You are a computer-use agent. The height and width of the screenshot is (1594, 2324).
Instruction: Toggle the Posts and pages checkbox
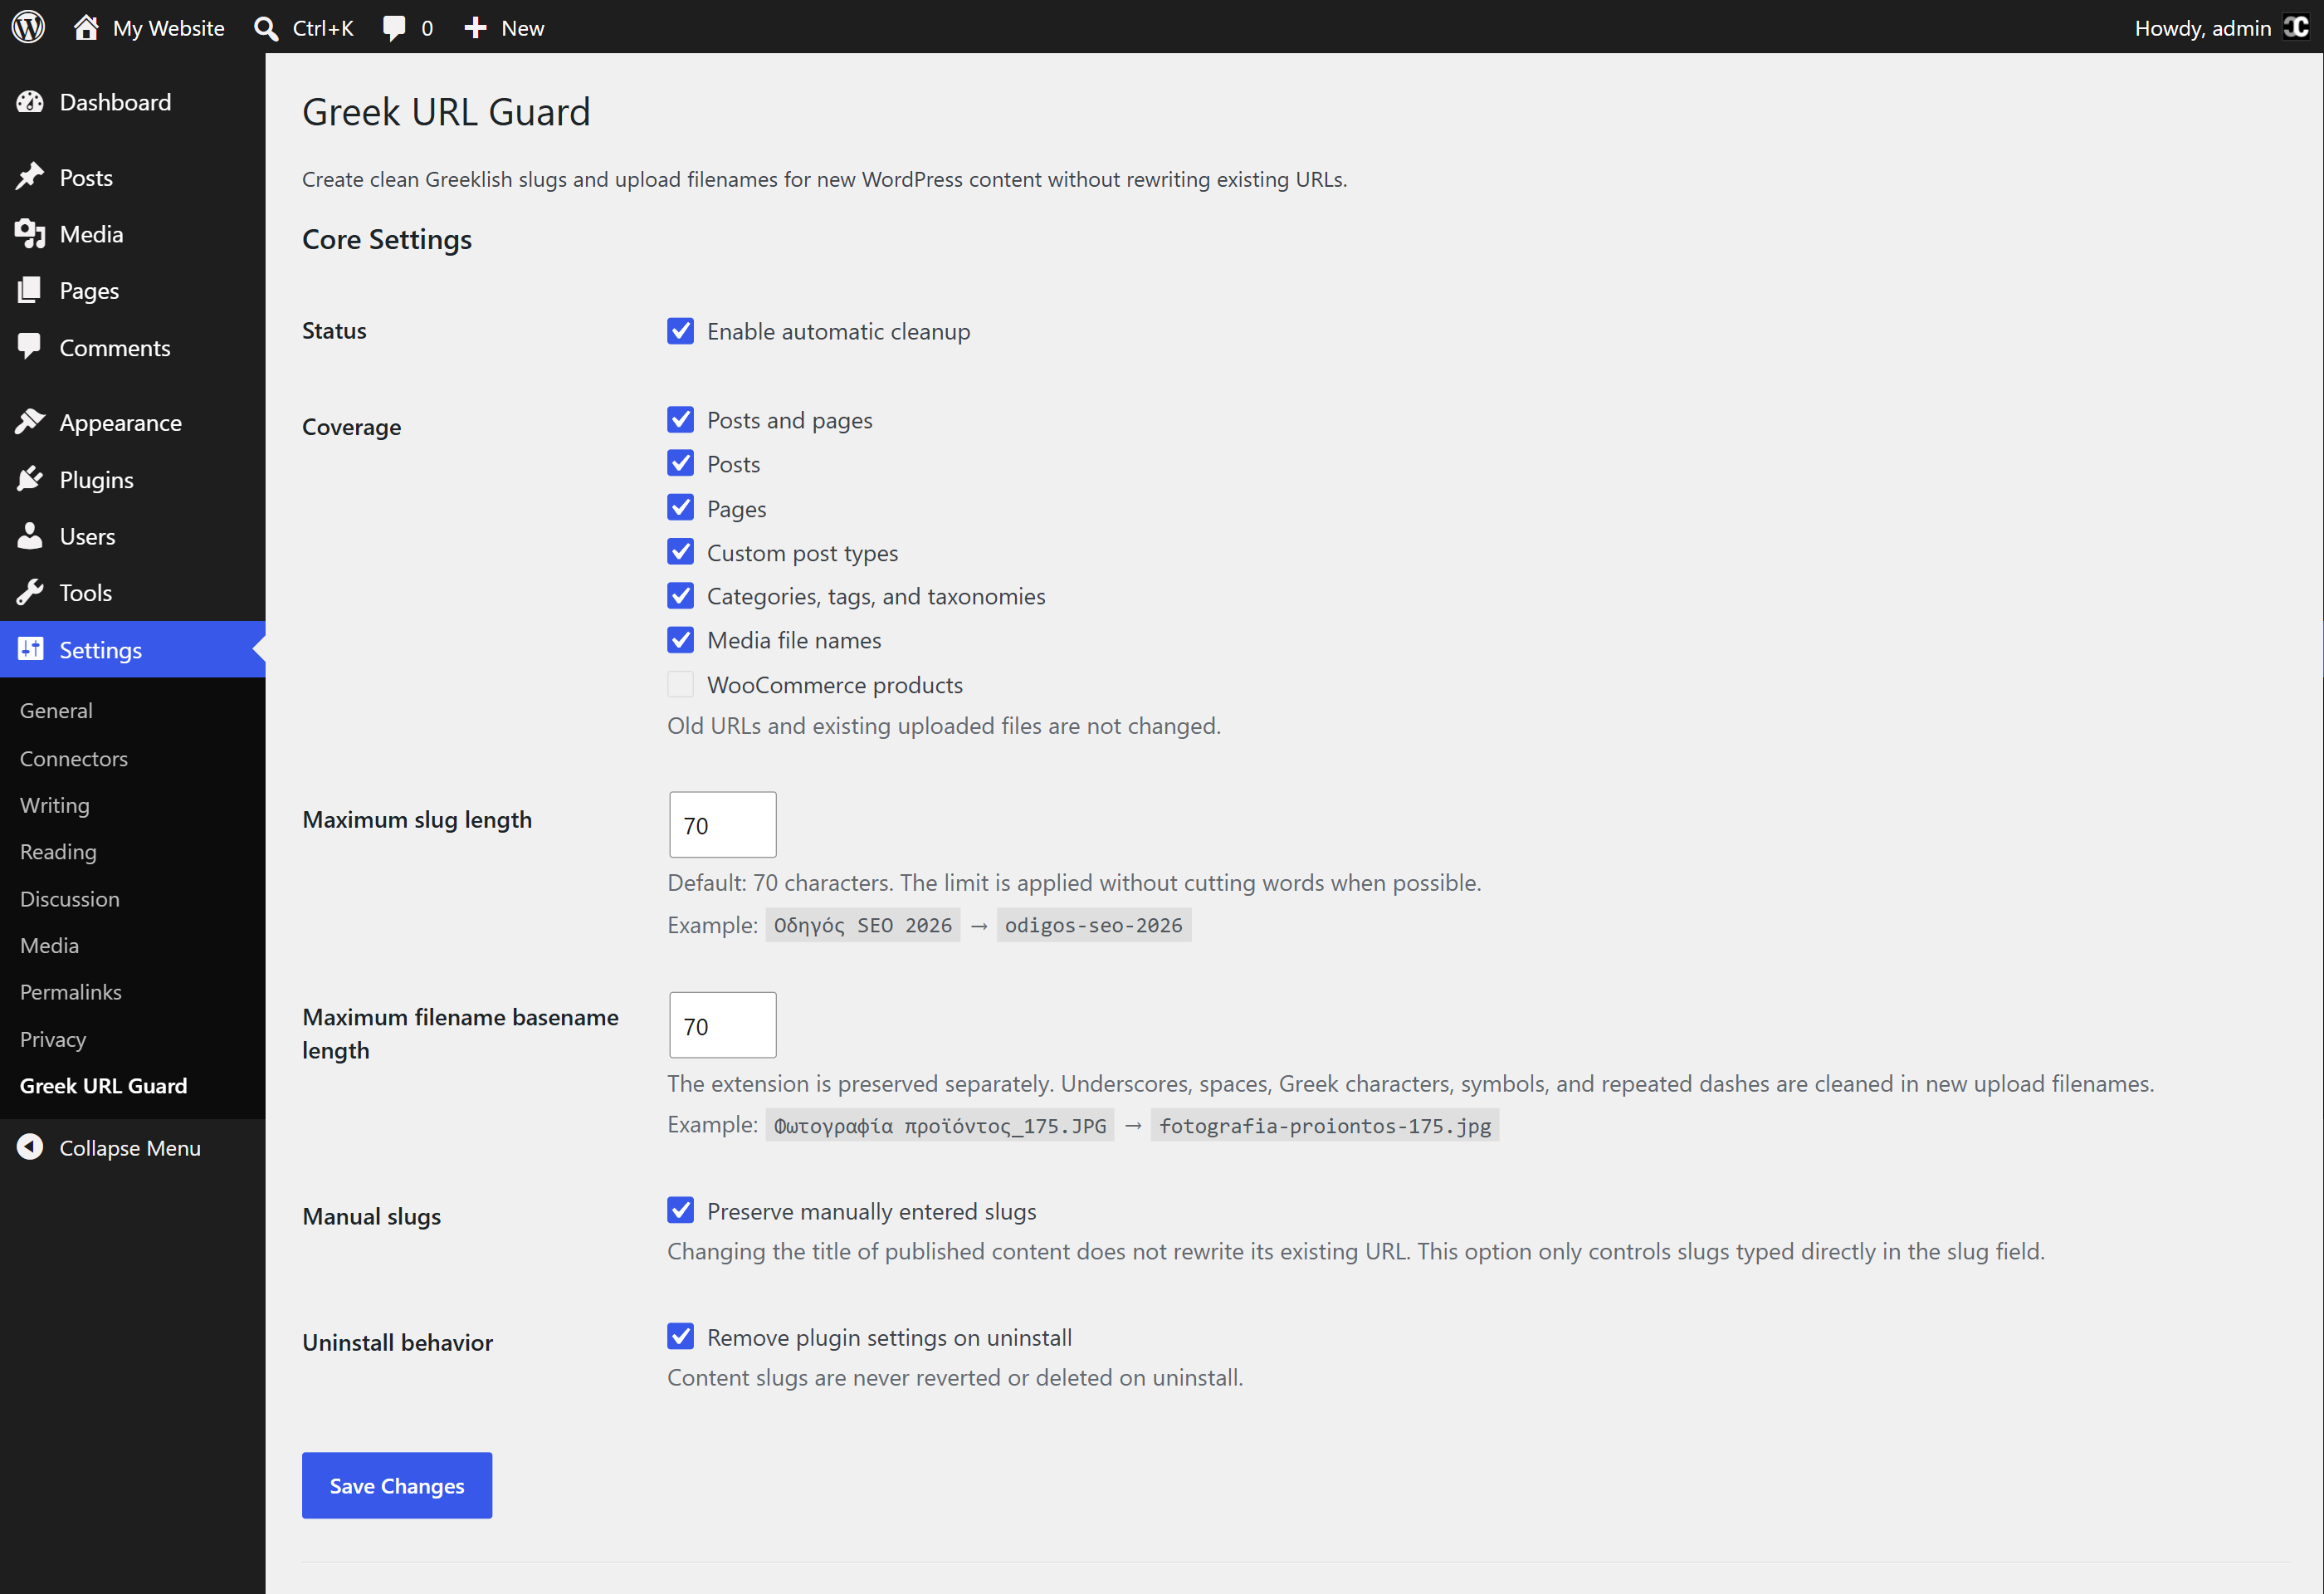(x=681, y=420)
